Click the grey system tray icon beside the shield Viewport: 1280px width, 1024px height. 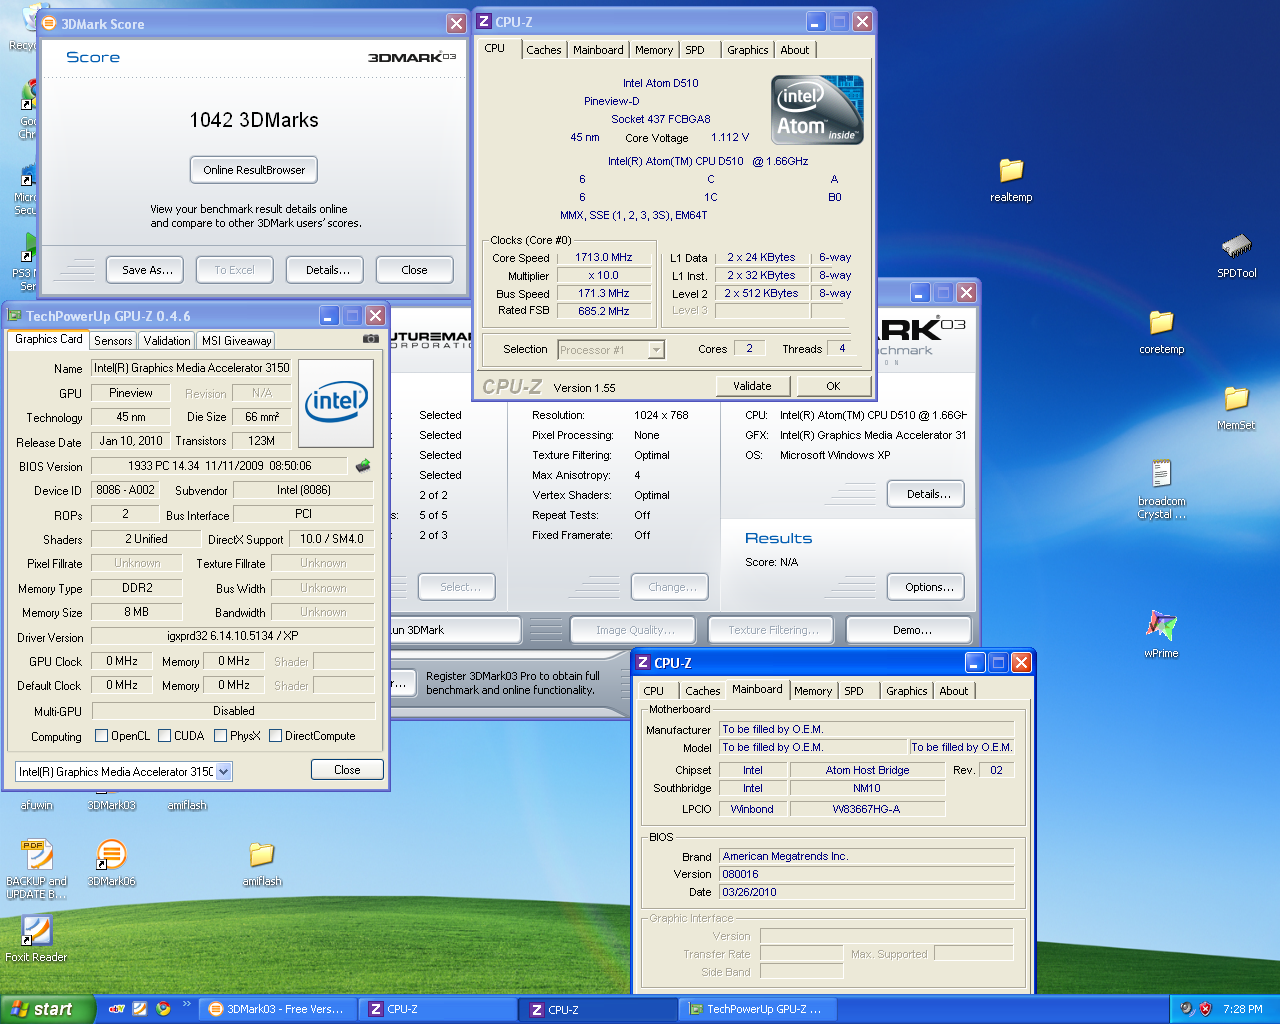tap(1186, 1009)
